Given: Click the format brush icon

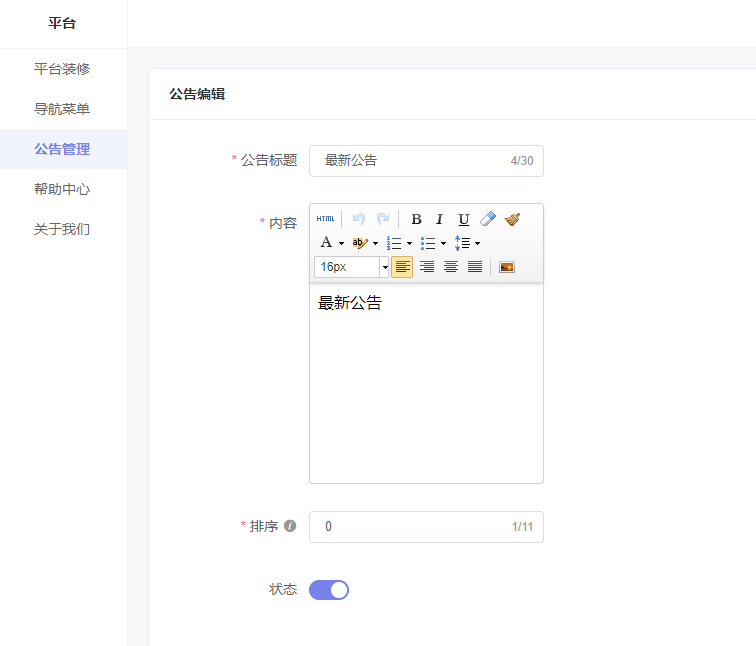Looking at the screenshot, I should tap(512, 219).
